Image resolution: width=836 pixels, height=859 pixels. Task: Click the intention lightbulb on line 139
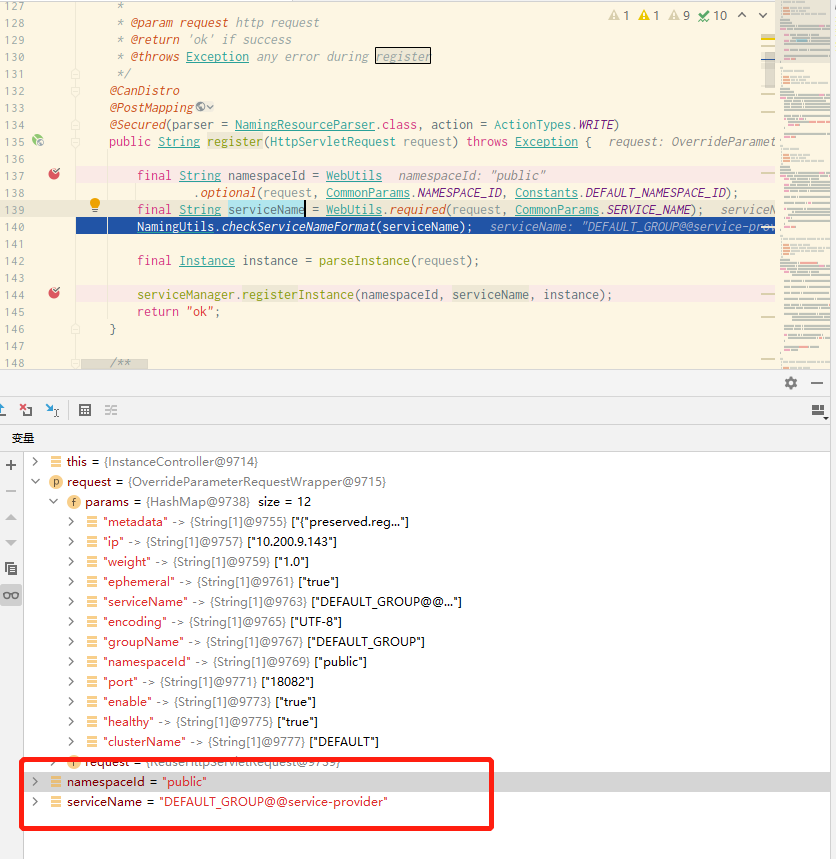pos(95,205)
